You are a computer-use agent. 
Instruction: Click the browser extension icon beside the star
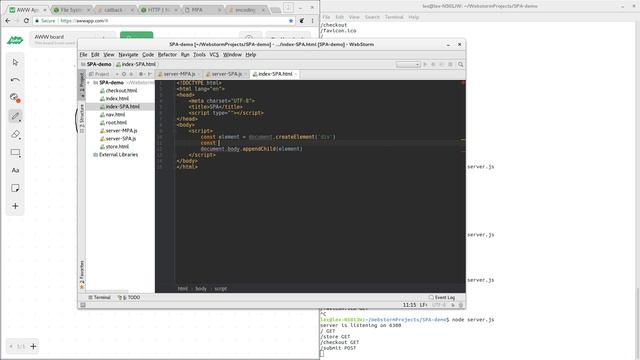click(302, 20)
